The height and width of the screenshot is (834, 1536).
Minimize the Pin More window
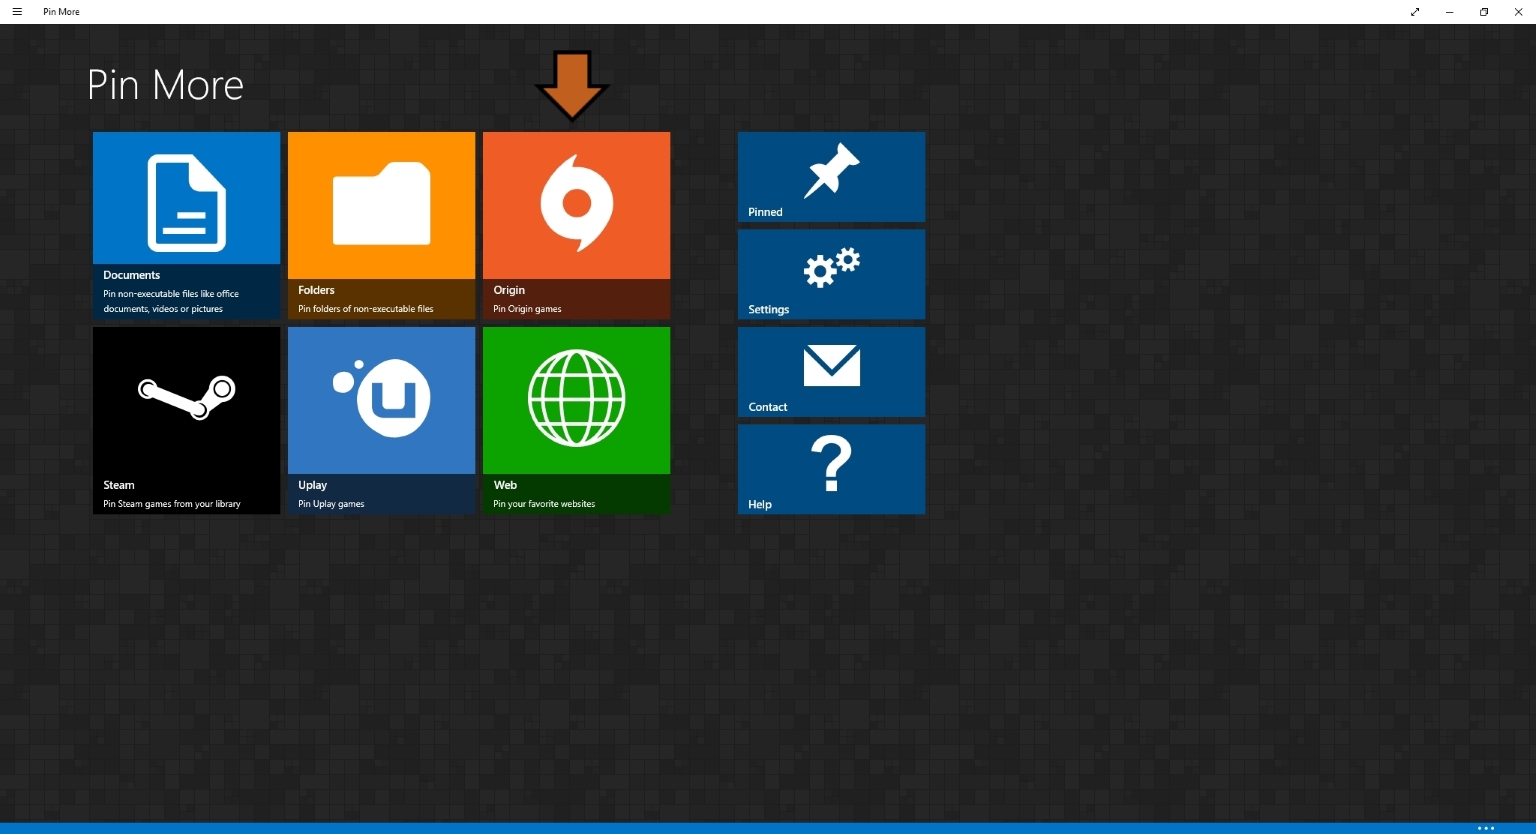click(1449, 11)
